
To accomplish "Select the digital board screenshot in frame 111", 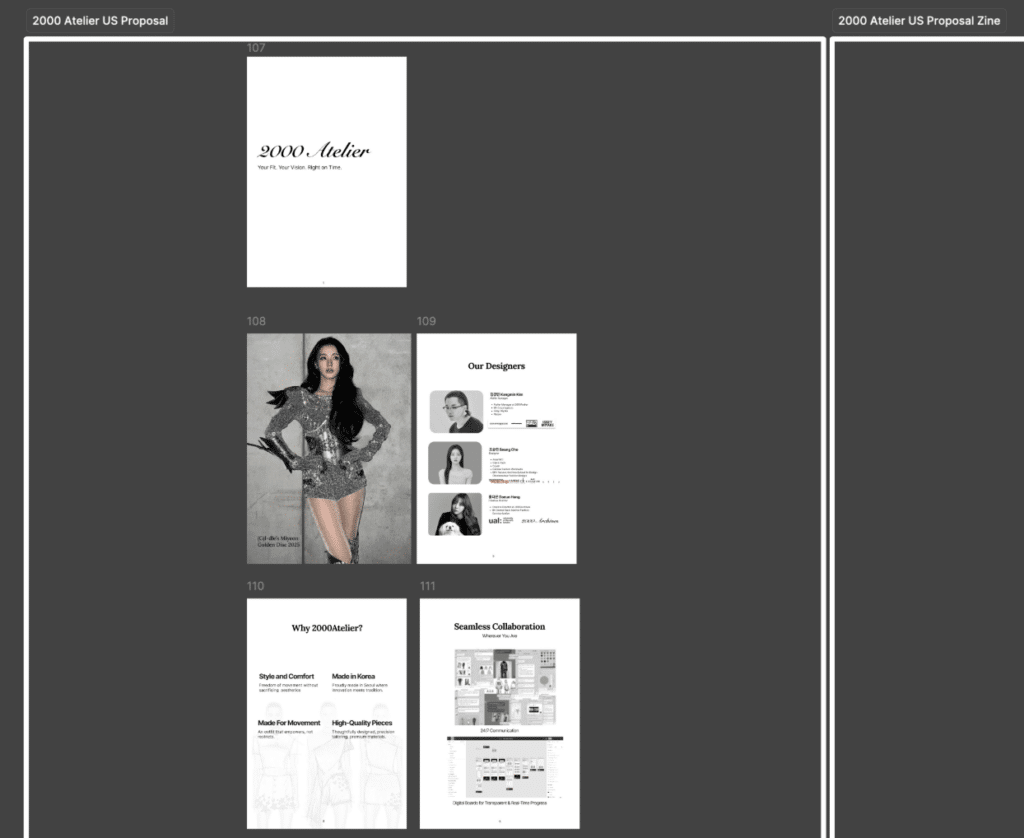I will click(505, 767).
